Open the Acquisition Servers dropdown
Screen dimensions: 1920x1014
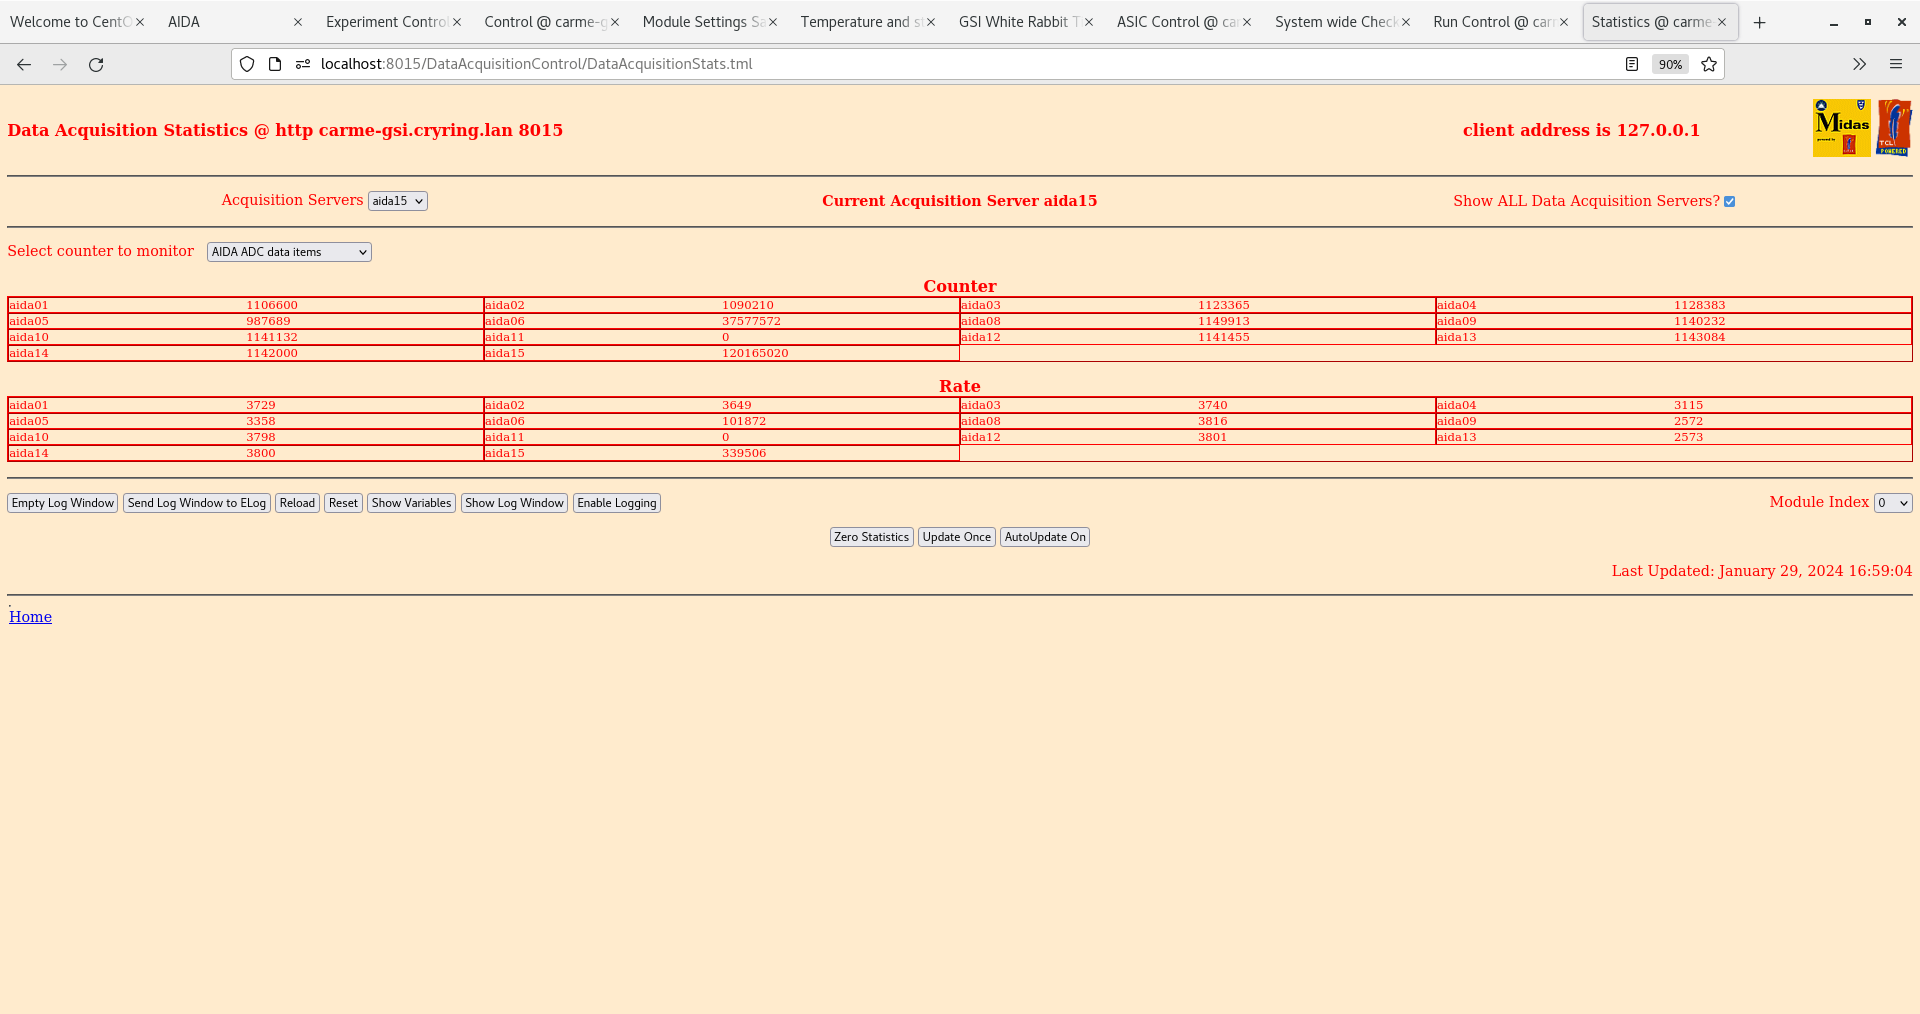(397, 200)
